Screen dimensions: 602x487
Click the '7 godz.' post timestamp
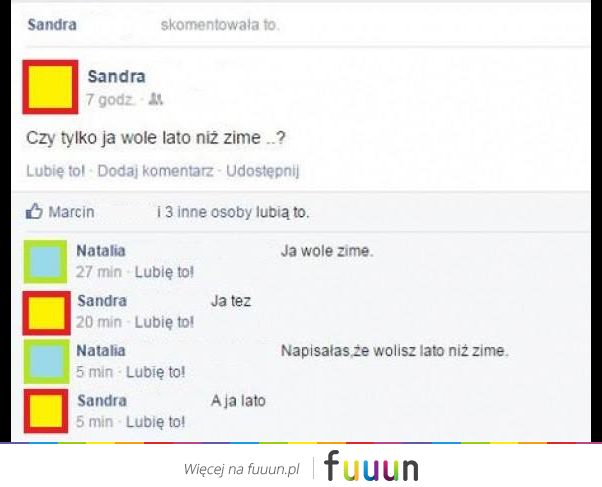(110, 100)
